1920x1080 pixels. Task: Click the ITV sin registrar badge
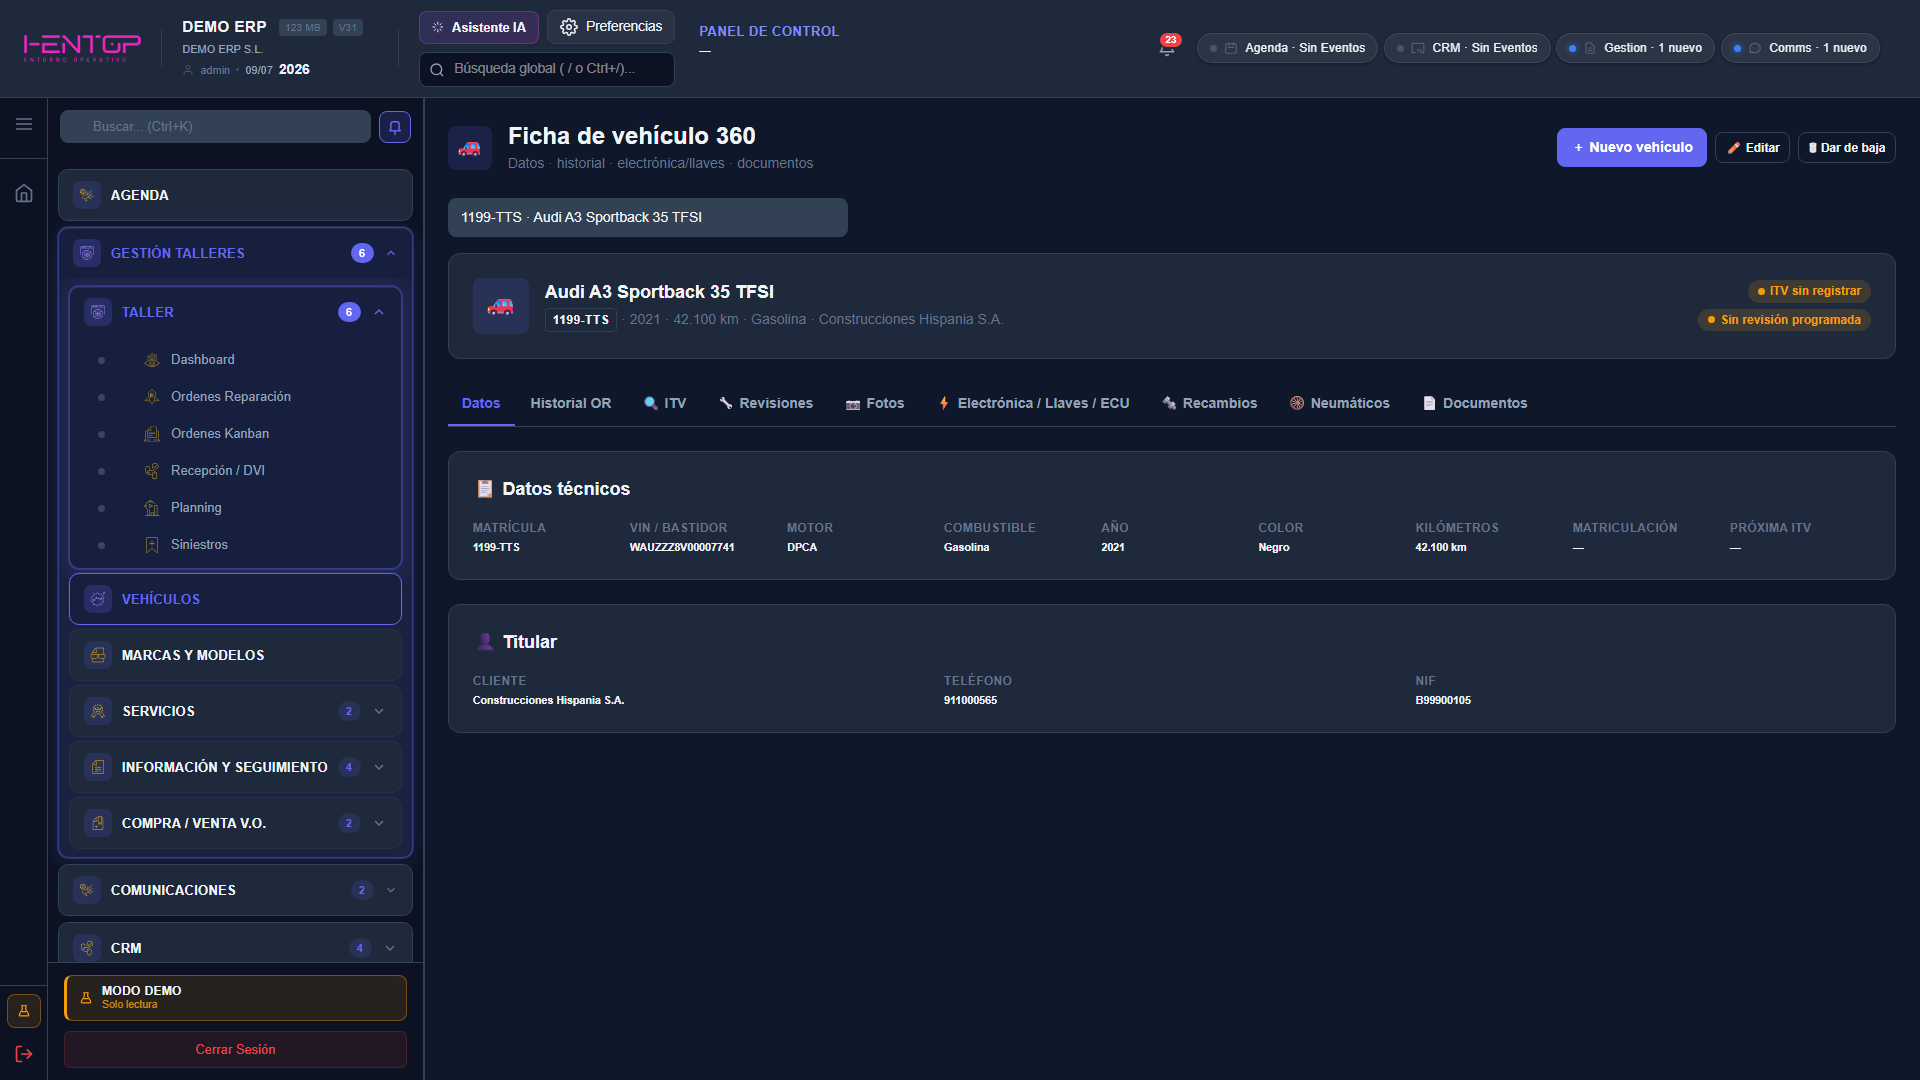1809,291
